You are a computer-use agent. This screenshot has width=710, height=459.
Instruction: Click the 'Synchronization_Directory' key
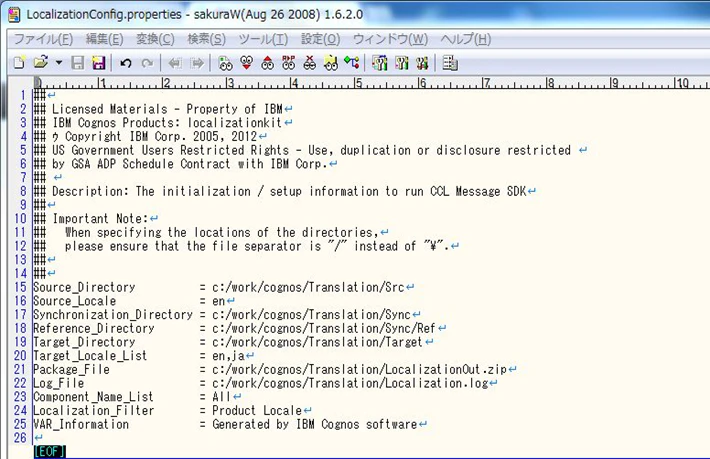113,315
